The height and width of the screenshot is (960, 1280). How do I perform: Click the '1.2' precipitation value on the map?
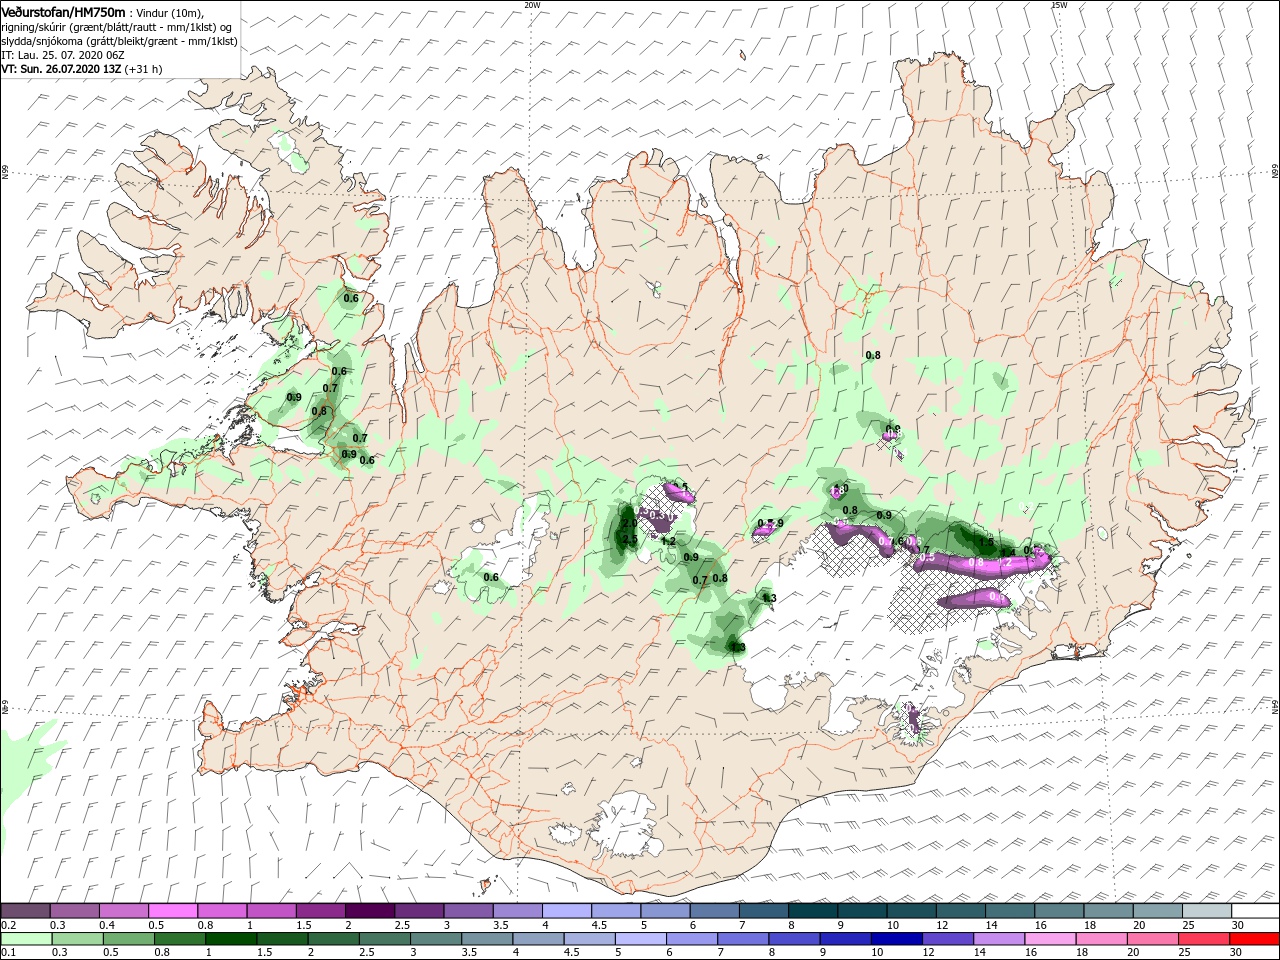(x=669, y=541)
